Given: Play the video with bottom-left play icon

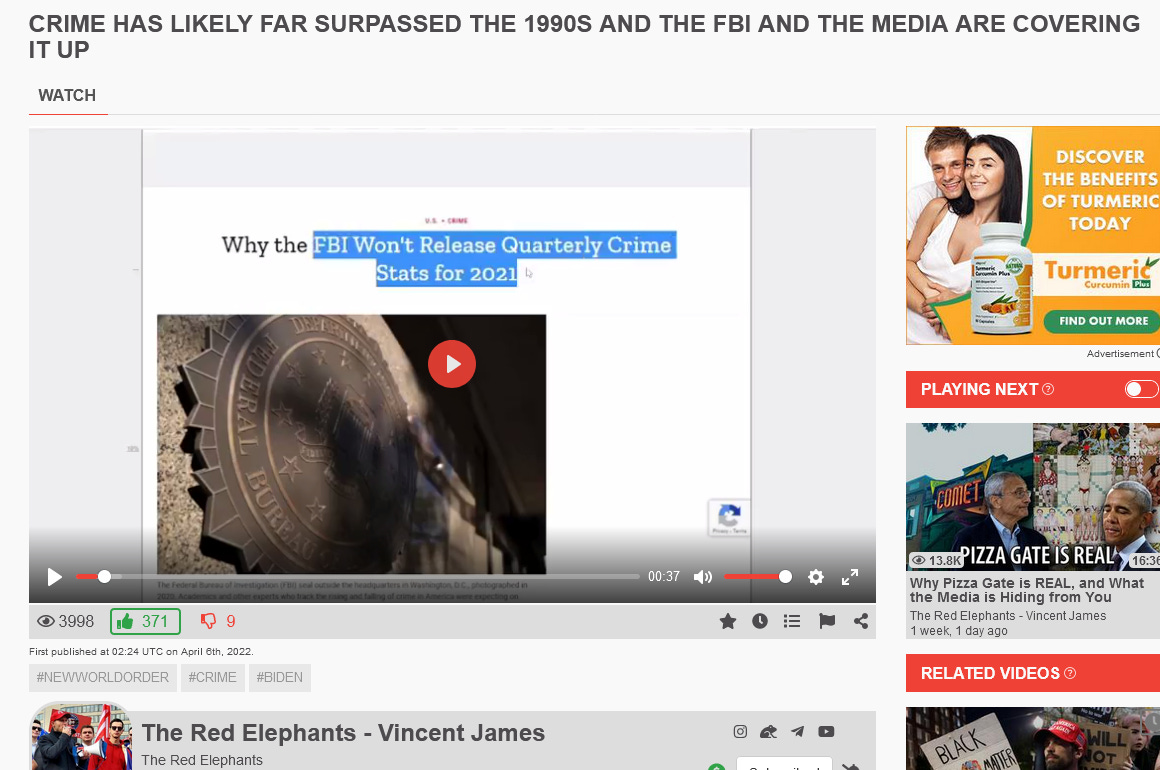Looking at the screenshot, I should tap(54, 577).
